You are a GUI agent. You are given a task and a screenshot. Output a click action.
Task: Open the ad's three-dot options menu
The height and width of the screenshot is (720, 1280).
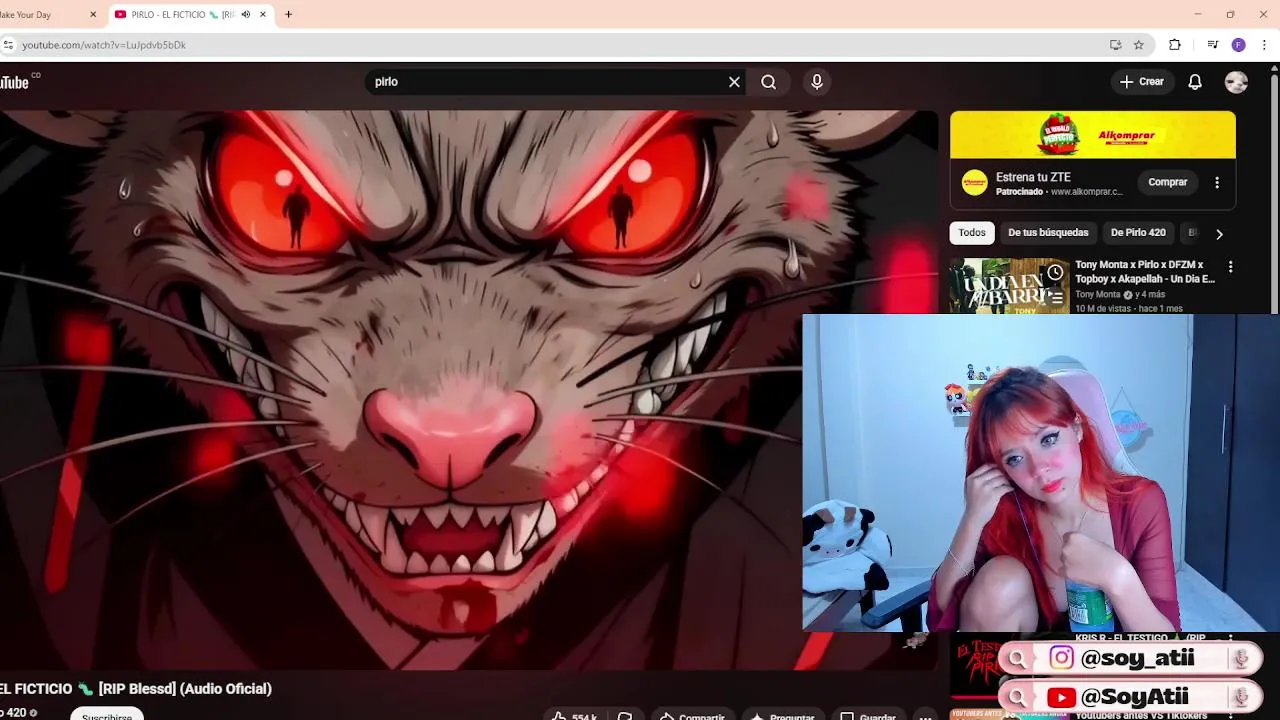click(1217, 182)
